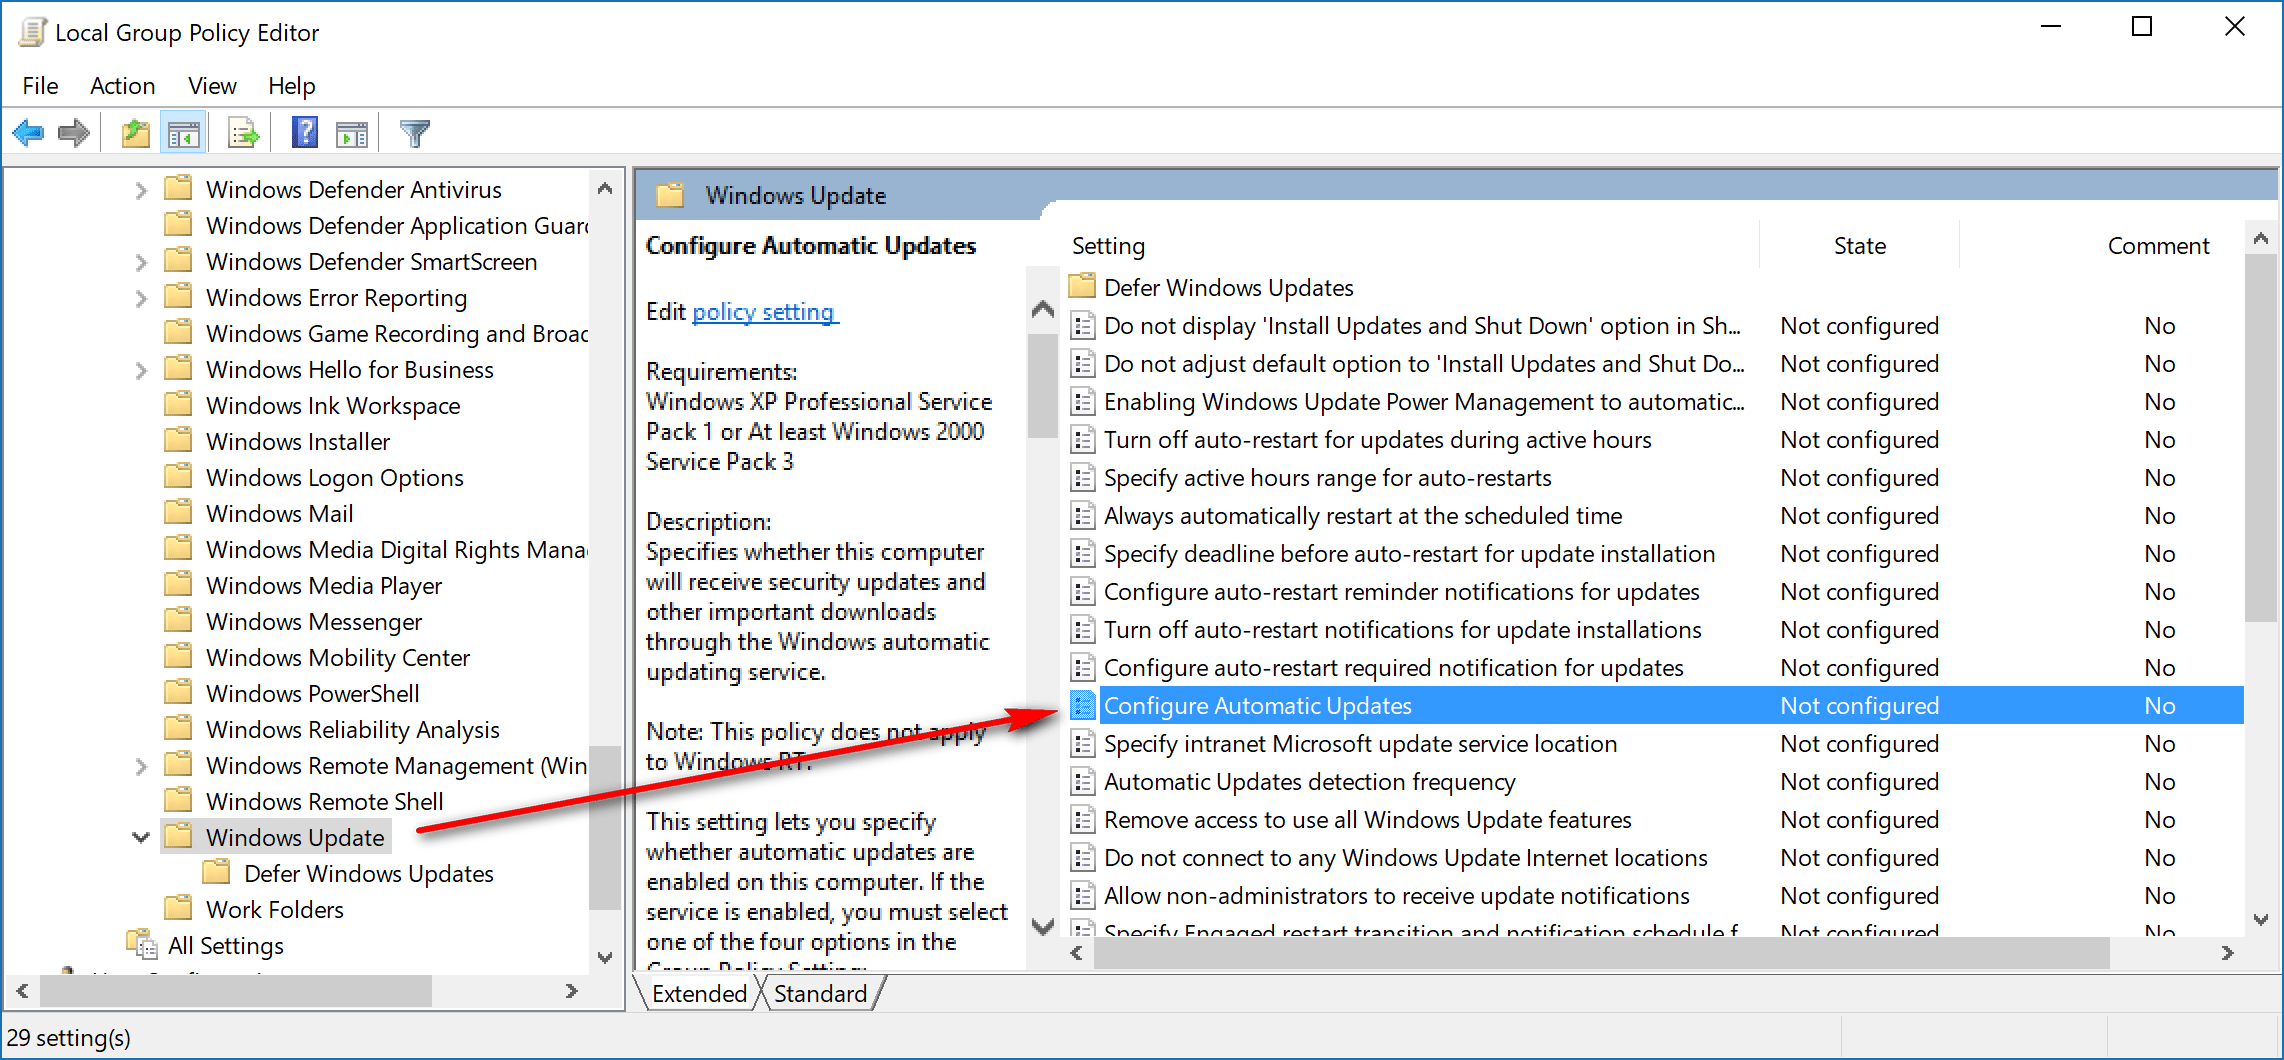Select 'Specify deadline before auto-restart for update installation'
The width and height of the screenshot is (2284, 1060).
coord(1409,553)
